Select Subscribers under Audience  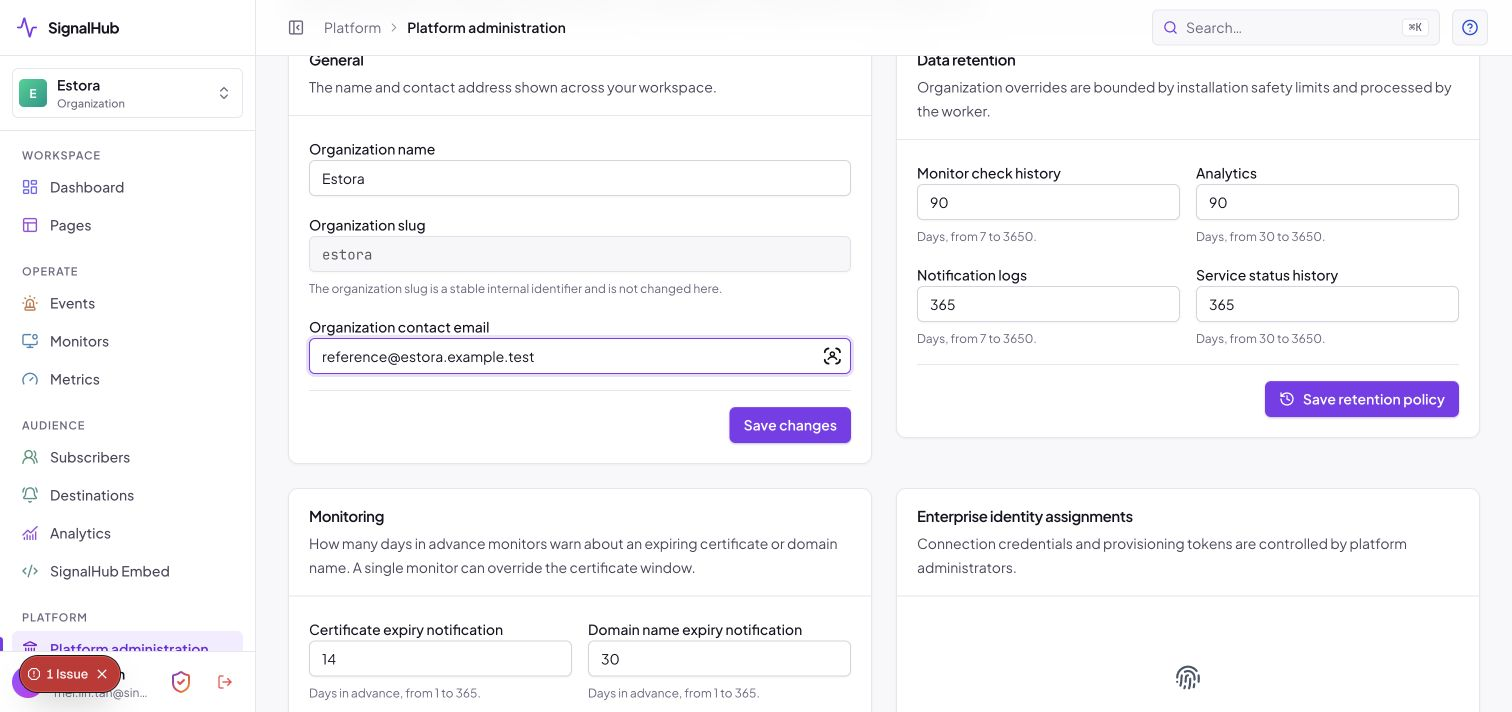click(127, 457)
